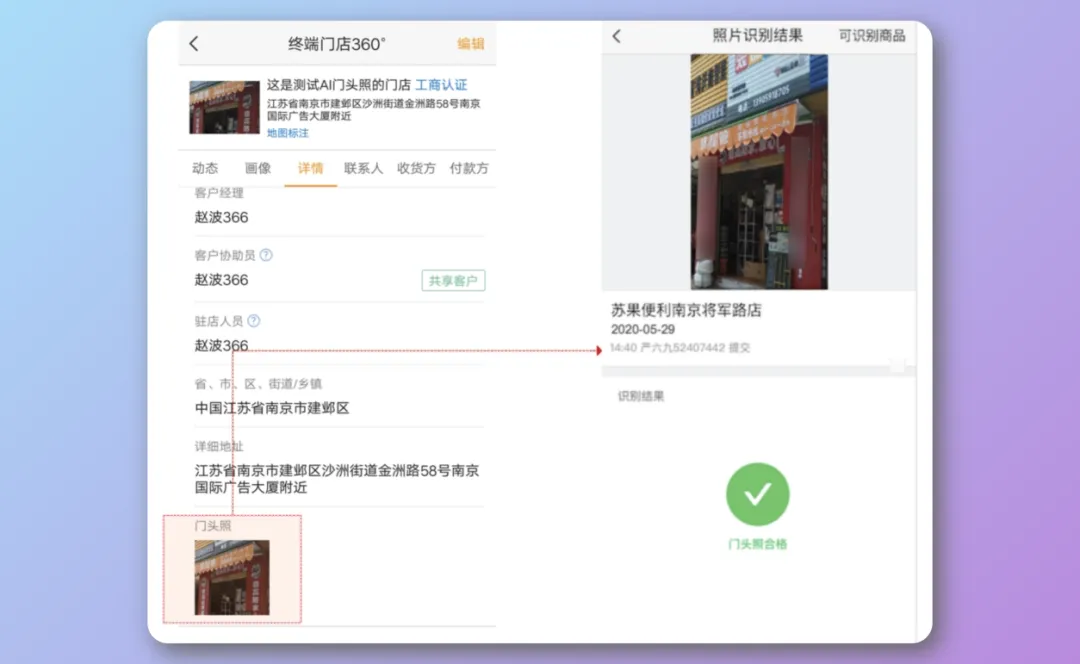The image size is (1080, 664).
Task: Tap the 共享客户 button
Action: coord(453,280)
